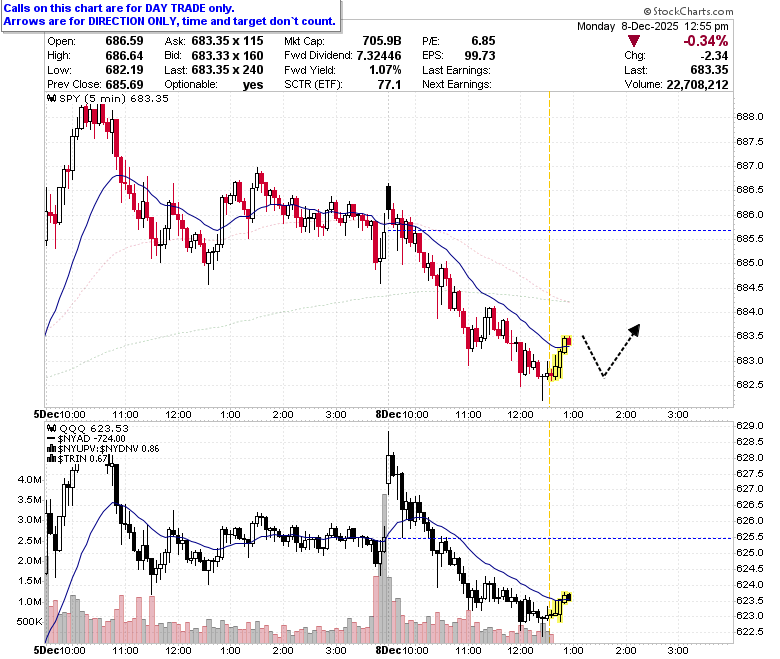Screen dimensions: 780x659
Task: Click the bar icon beside $TRIN
Action: pyautogui.click(x=51, y=459)
